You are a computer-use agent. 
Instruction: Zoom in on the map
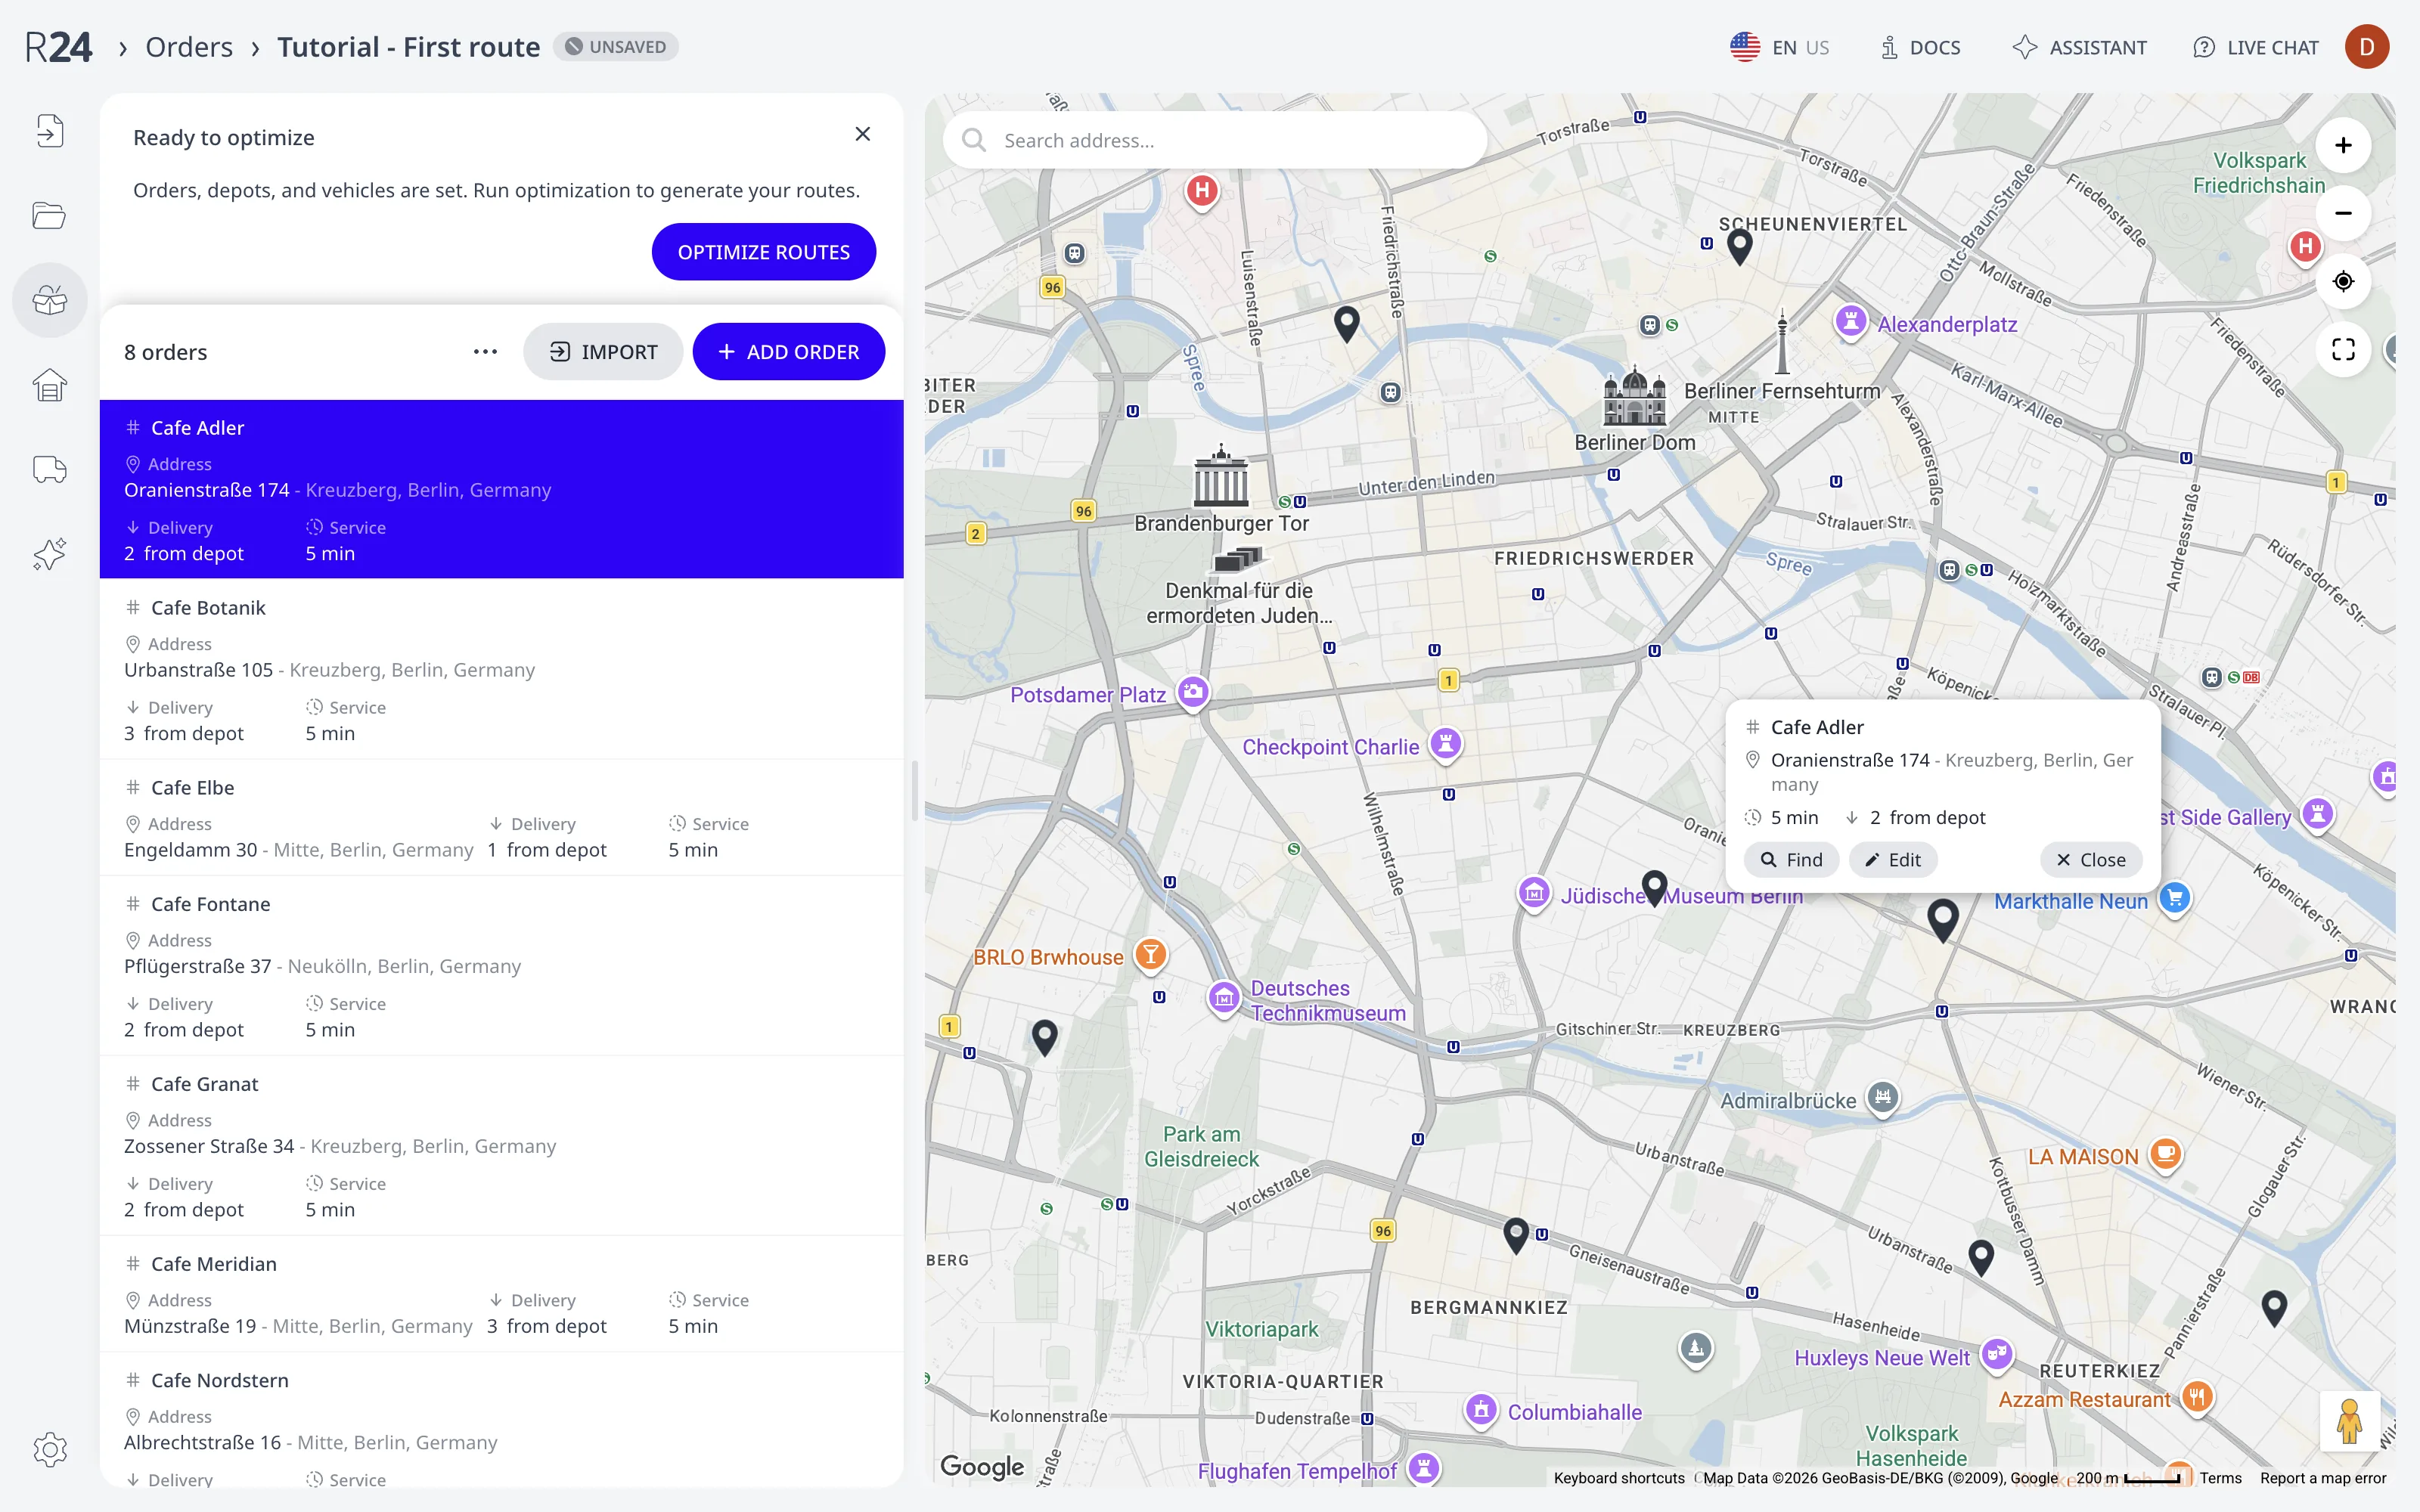click(2343, 146)
